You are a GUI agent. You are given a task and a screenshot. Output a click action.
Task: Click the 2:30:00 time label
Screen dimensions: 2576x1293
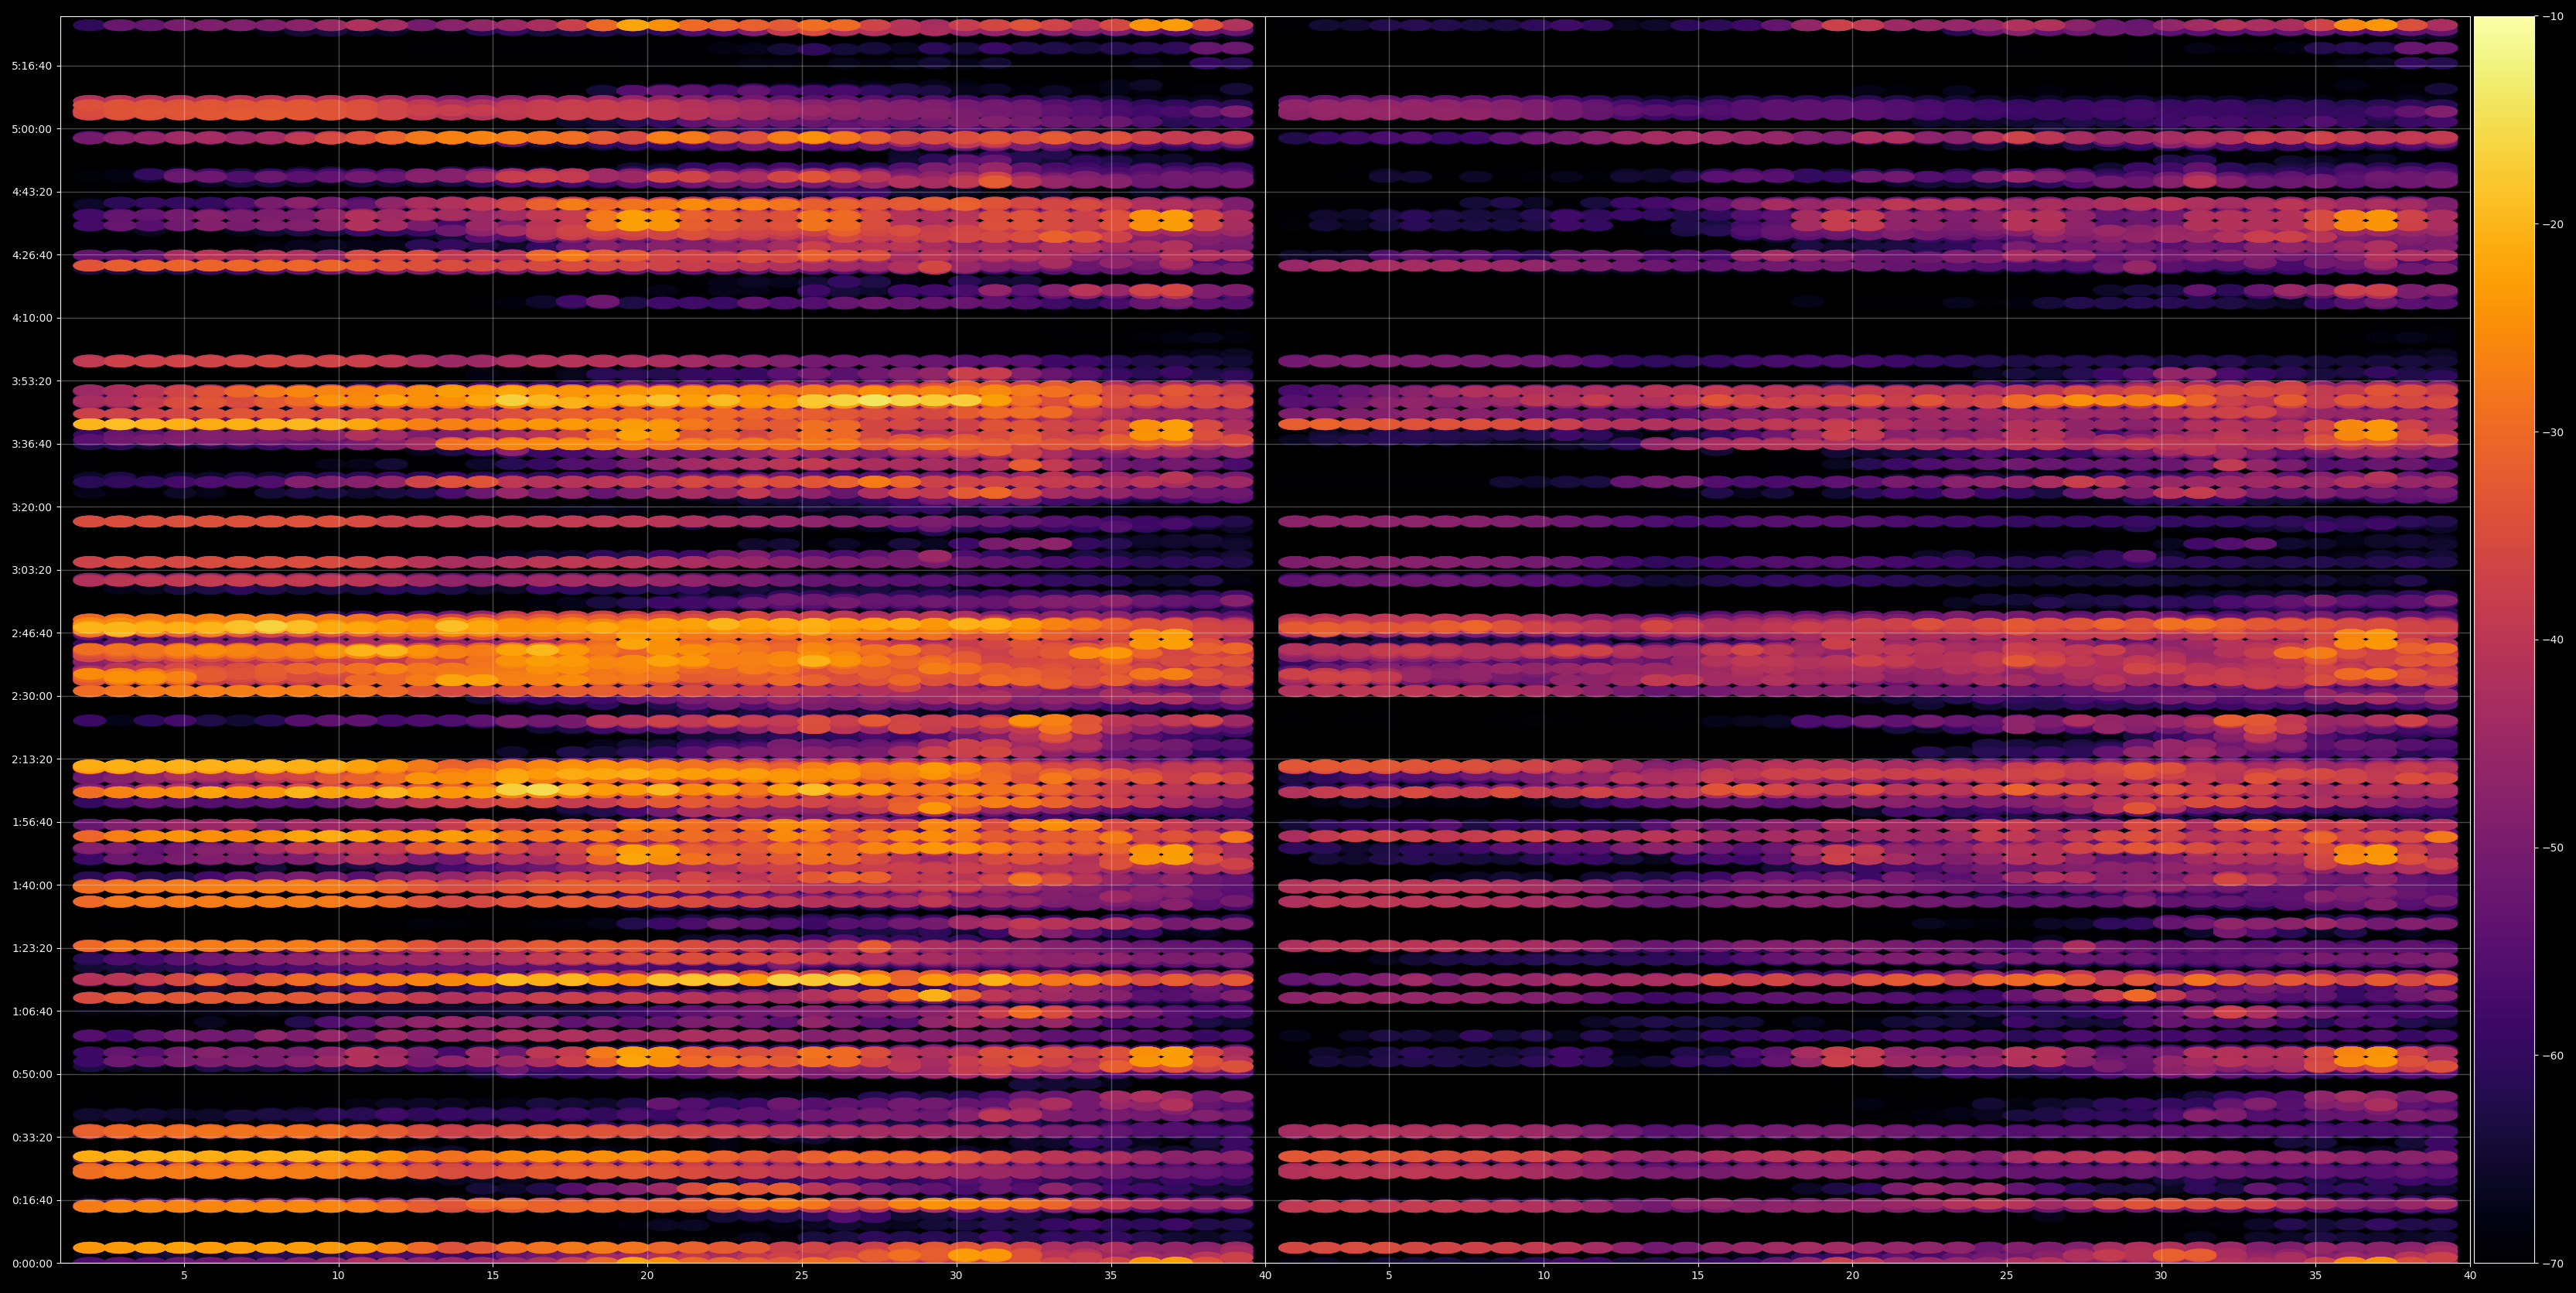click(31, 696)
